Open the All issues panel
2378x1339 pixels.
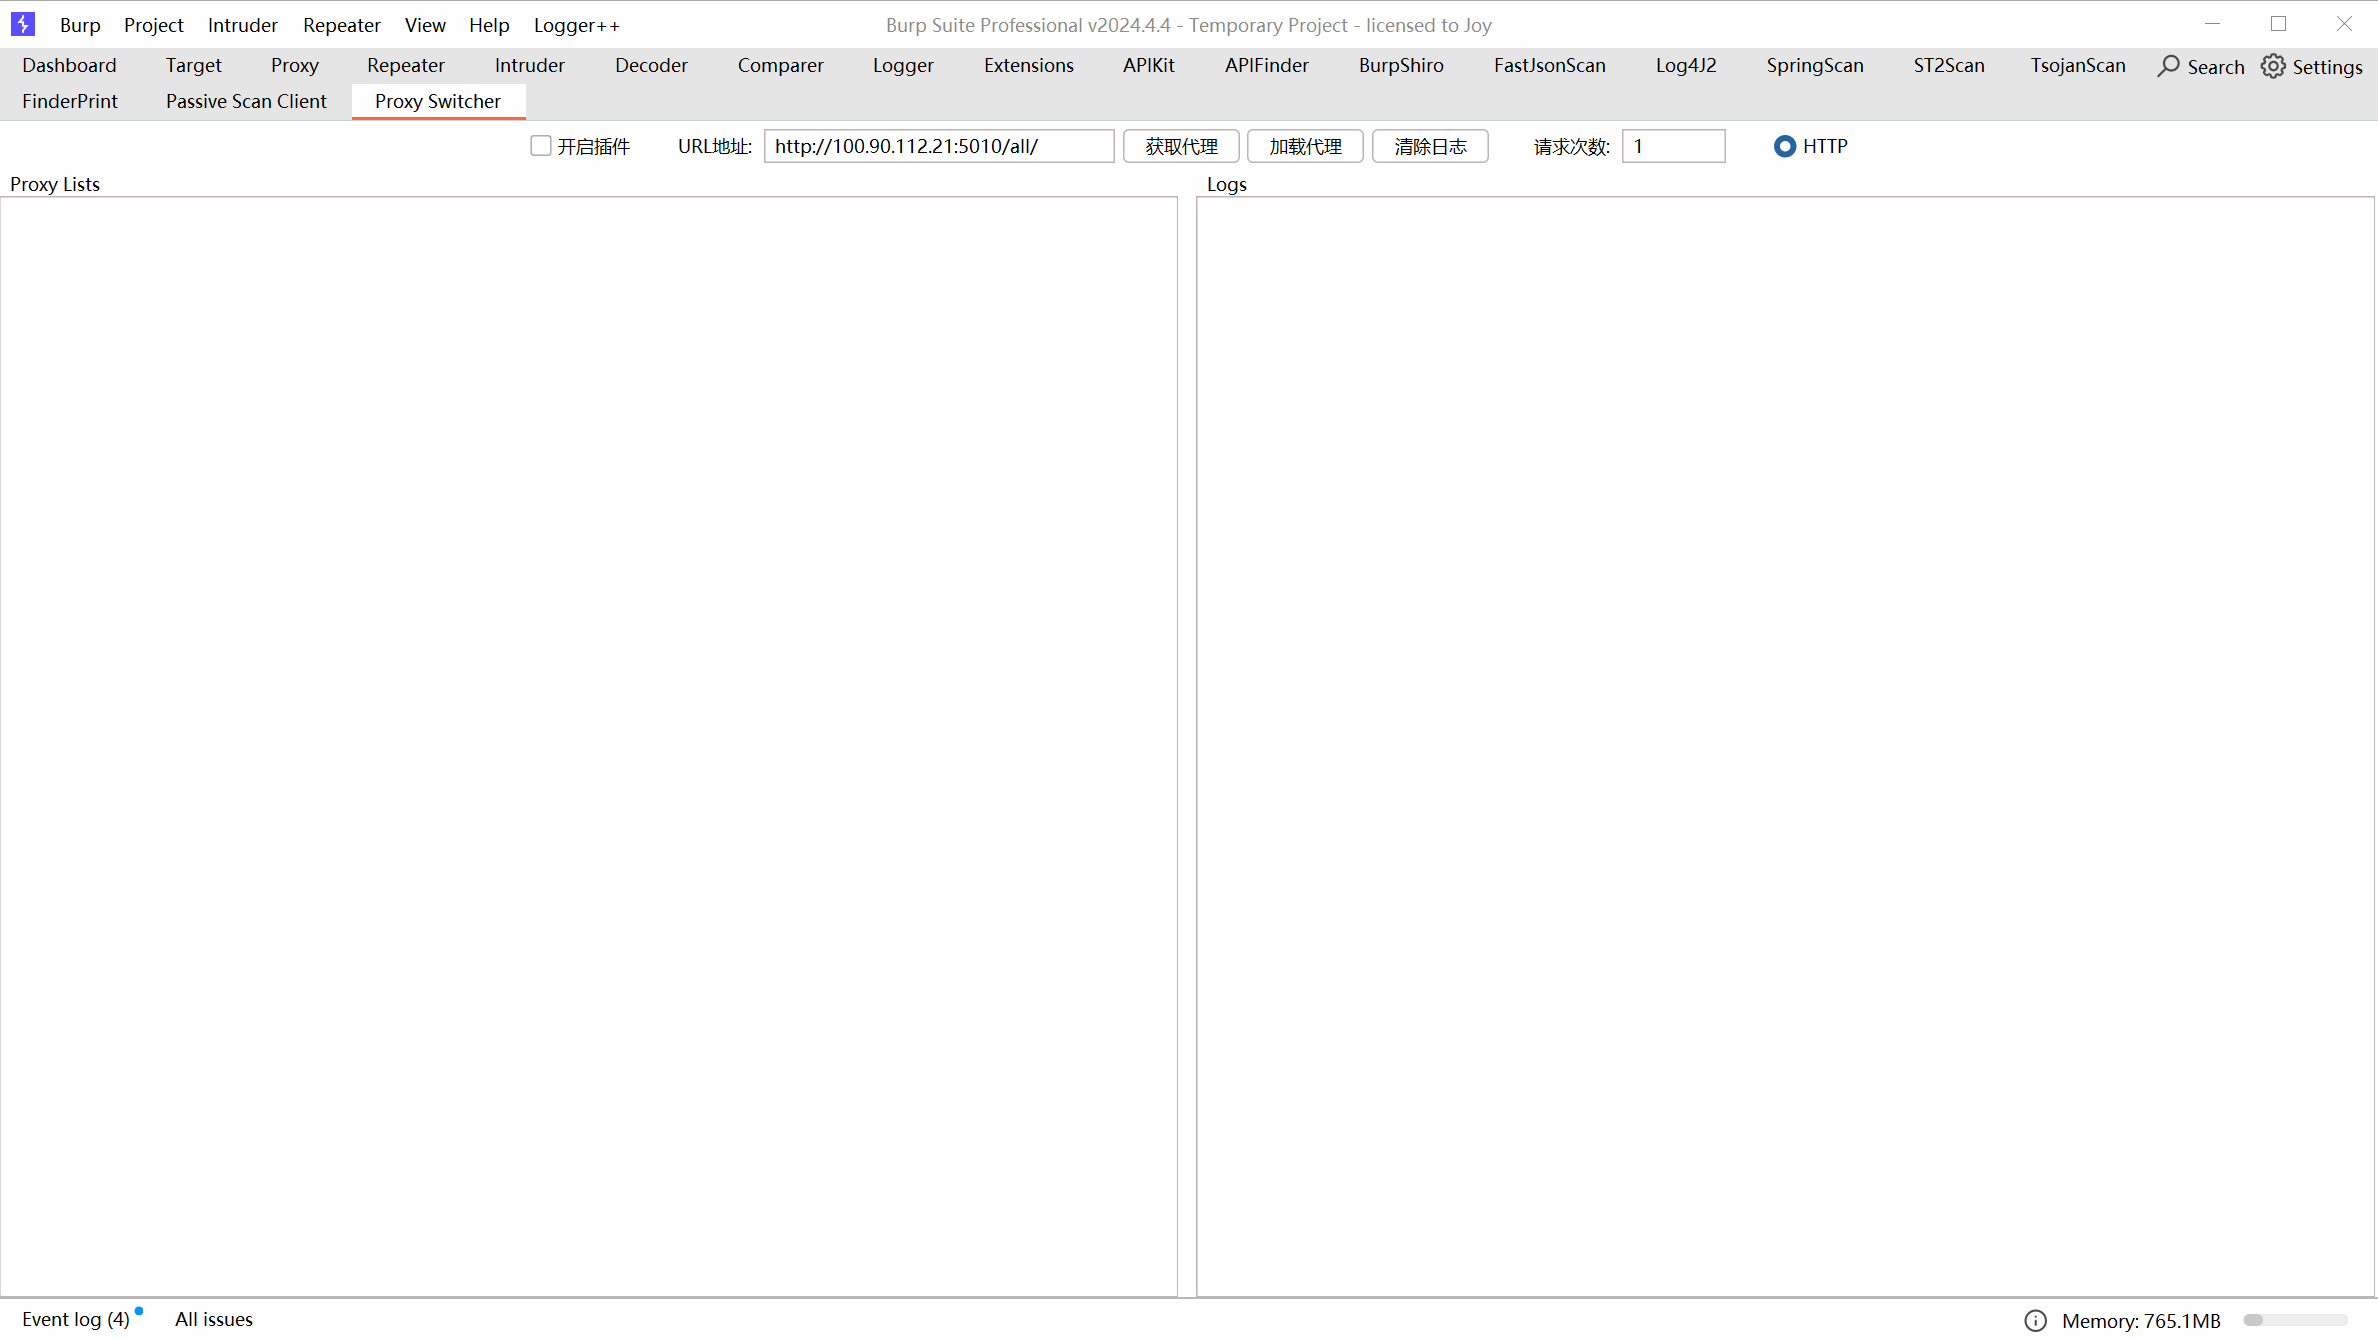pos(214,1319)
